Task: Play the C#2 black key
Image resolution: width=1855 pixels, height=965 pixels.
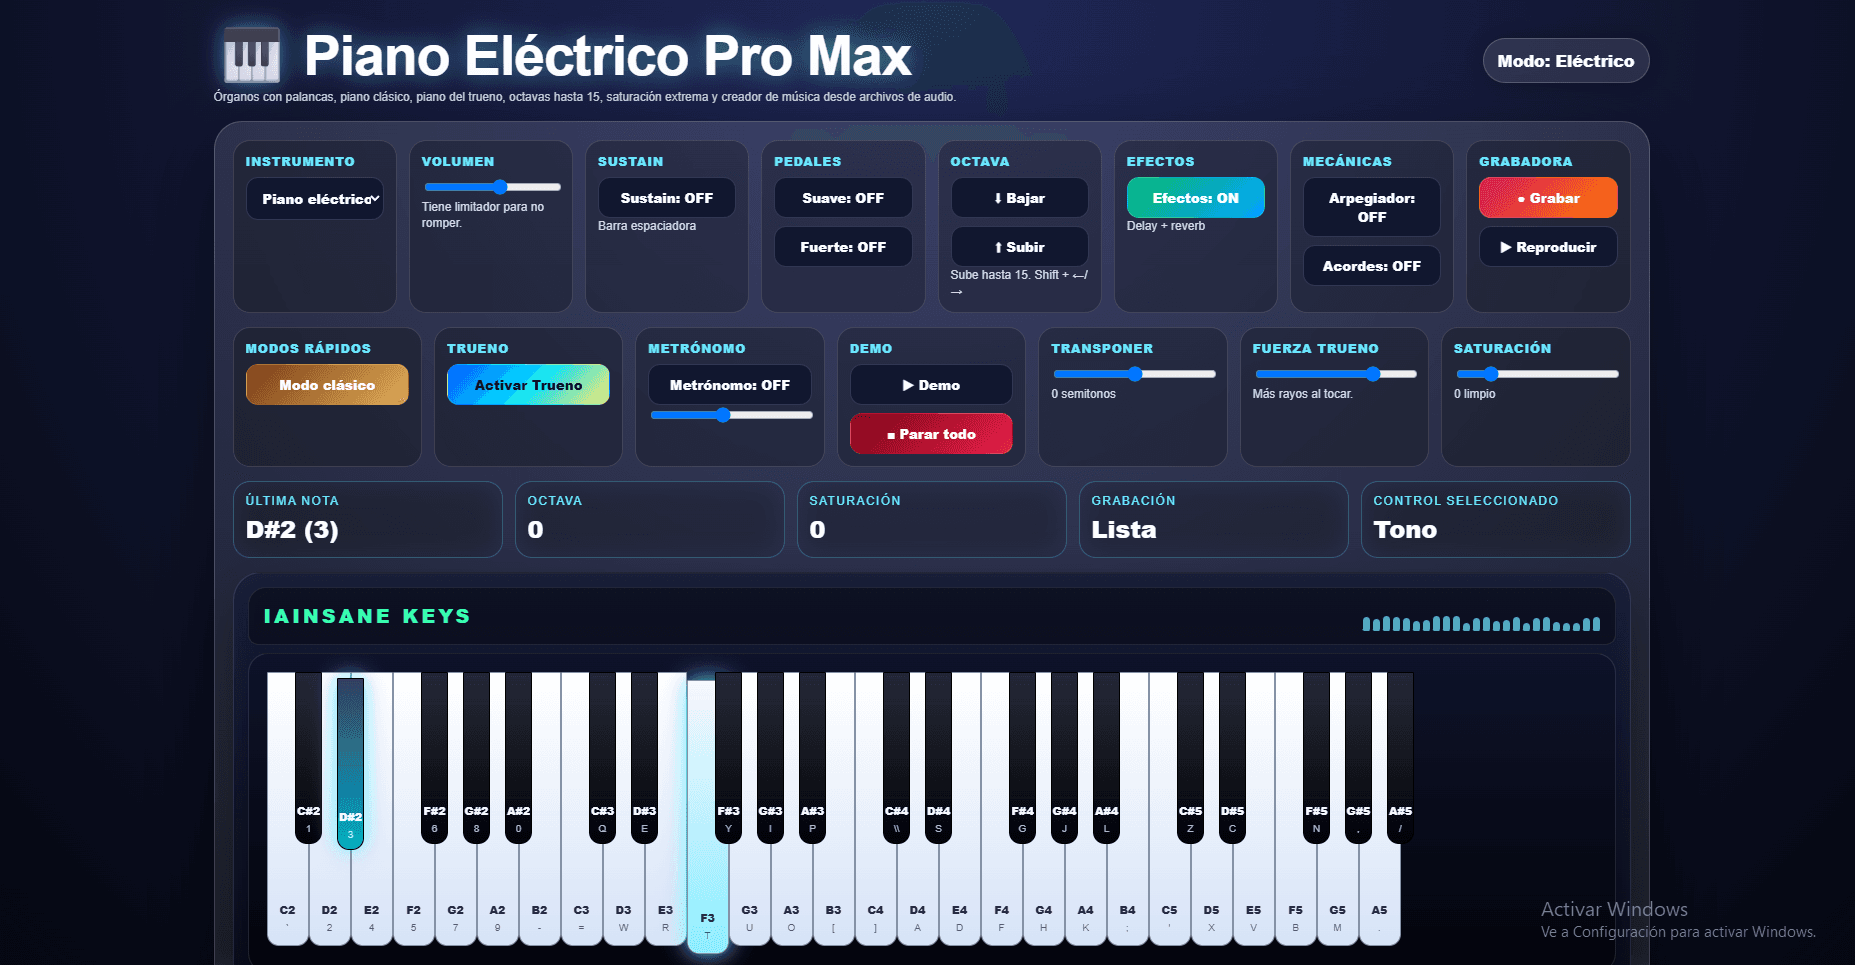Action: [x=308, y=757]
